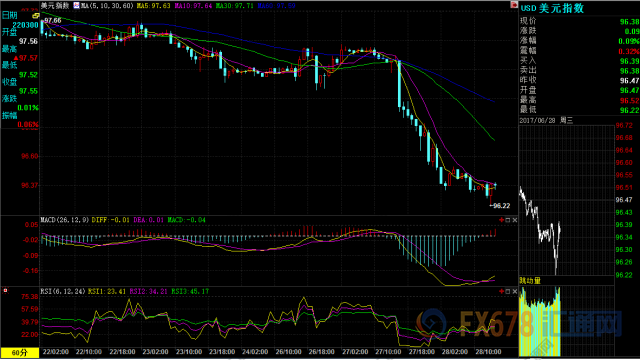Add an indicator via the RSI panel's red plus

coord(502,291)
